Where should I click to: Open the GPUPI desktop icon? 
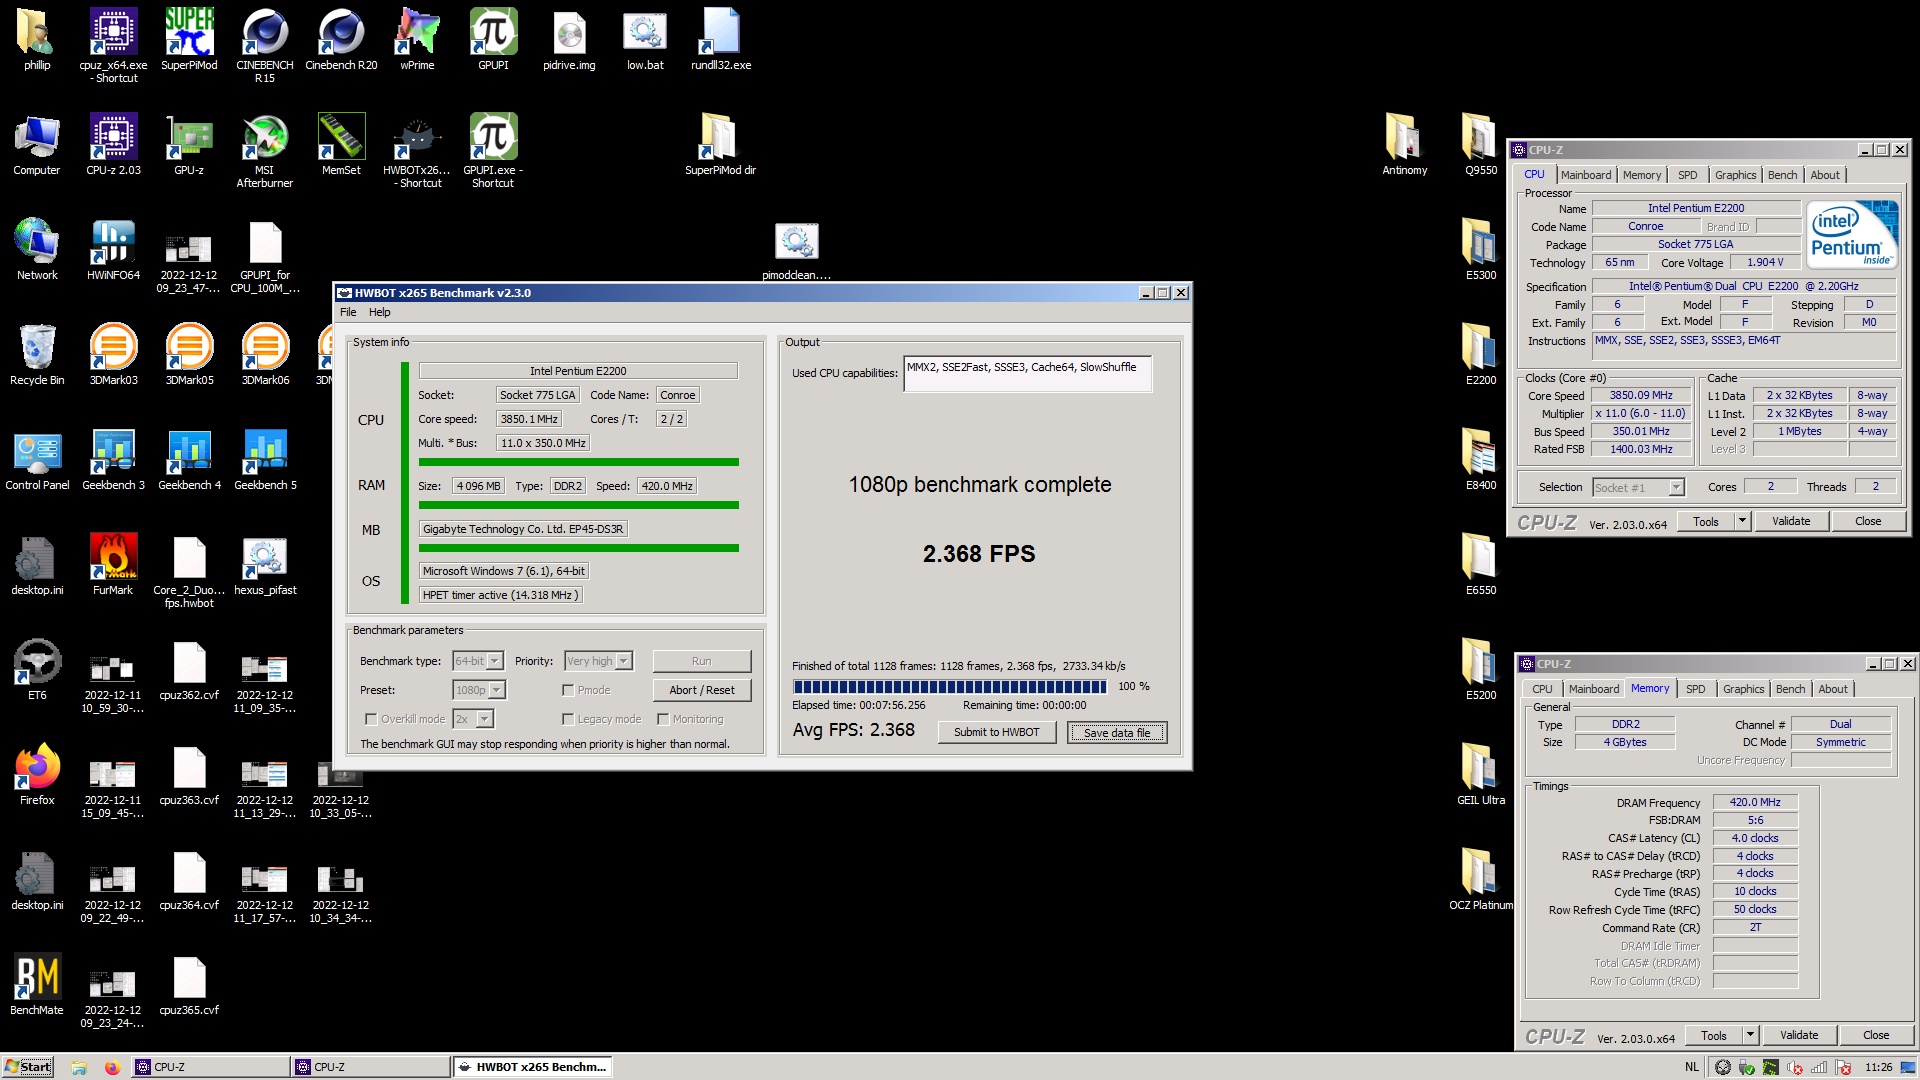click(x=493, y=40)
